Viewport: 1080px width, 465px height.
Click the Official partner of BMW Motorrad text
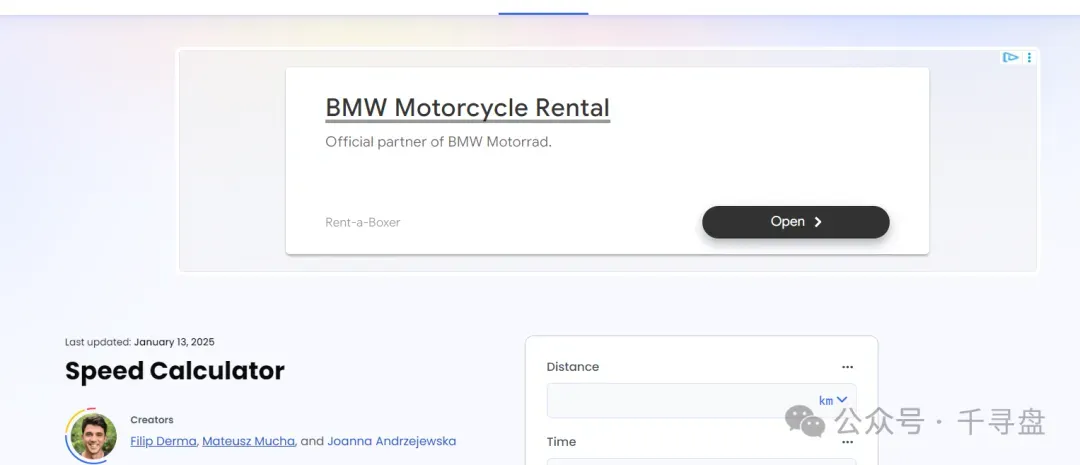click(439, 143)
